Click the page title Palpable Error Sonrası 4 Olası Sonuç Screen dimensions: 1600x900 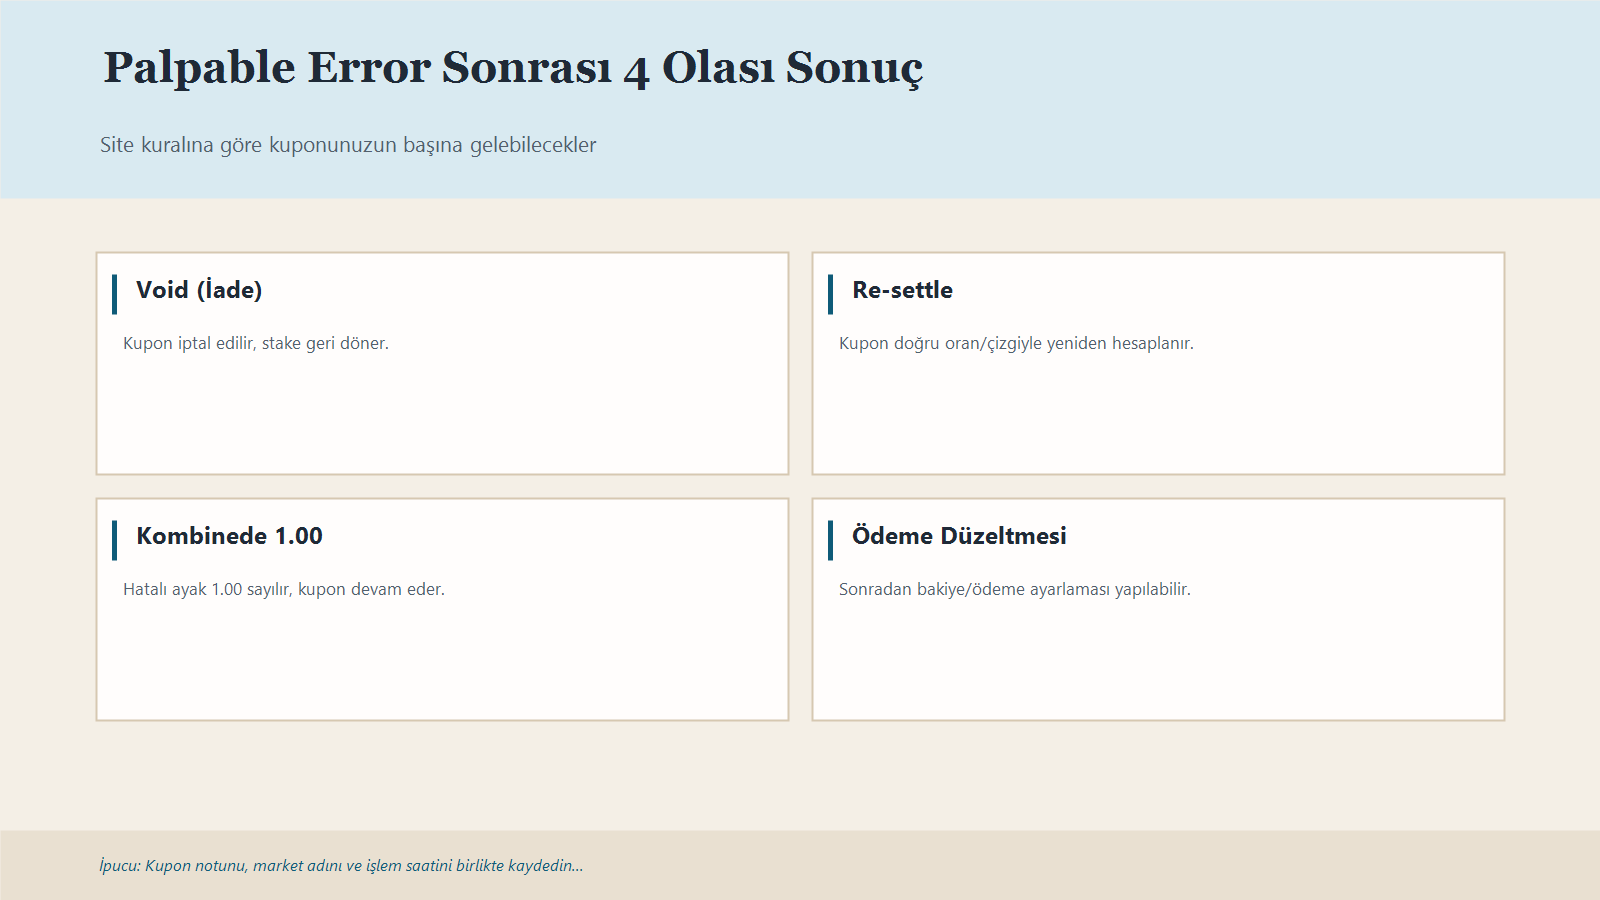click(x=512, y=67)
